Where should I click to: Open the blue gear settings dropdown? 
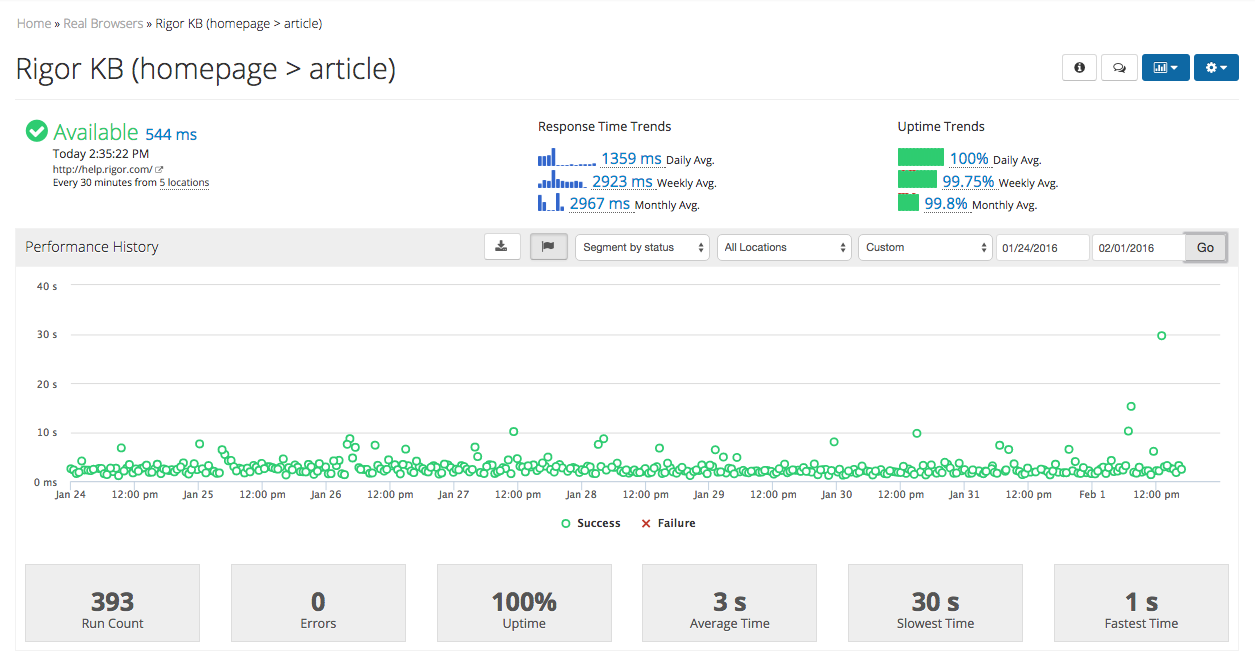point(1216,68)
